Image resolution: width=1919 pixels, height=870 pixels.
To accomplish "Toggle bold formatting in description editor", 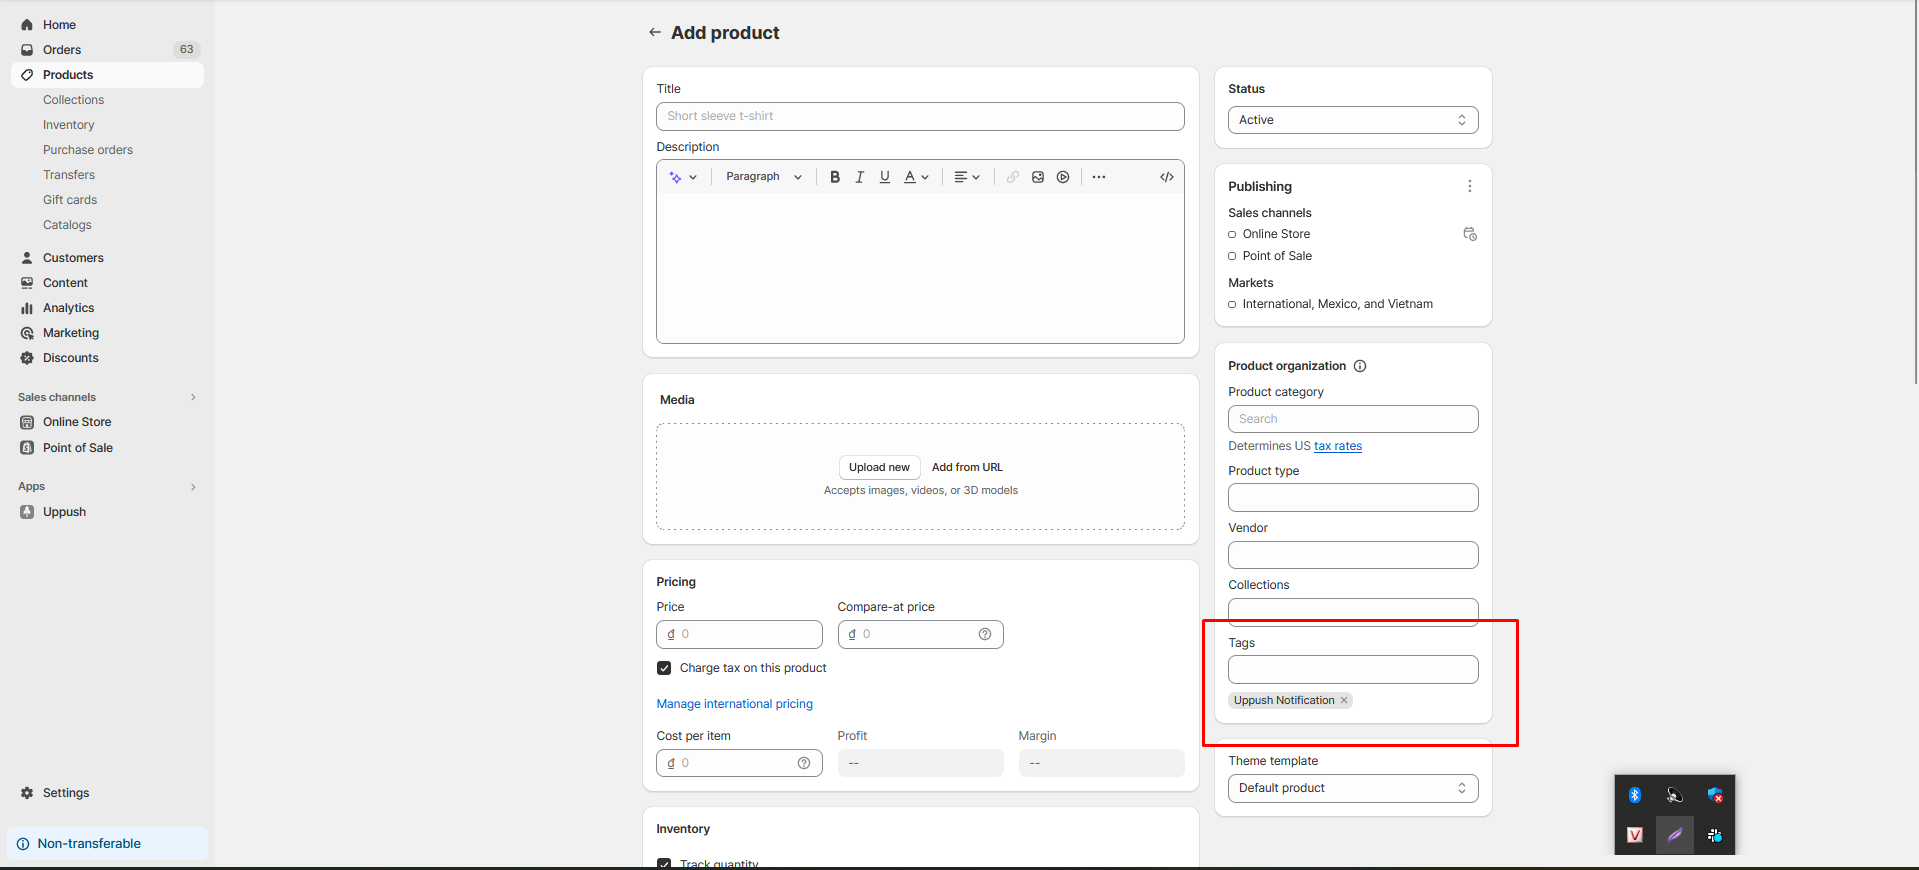I will click(x=835, y=177).
